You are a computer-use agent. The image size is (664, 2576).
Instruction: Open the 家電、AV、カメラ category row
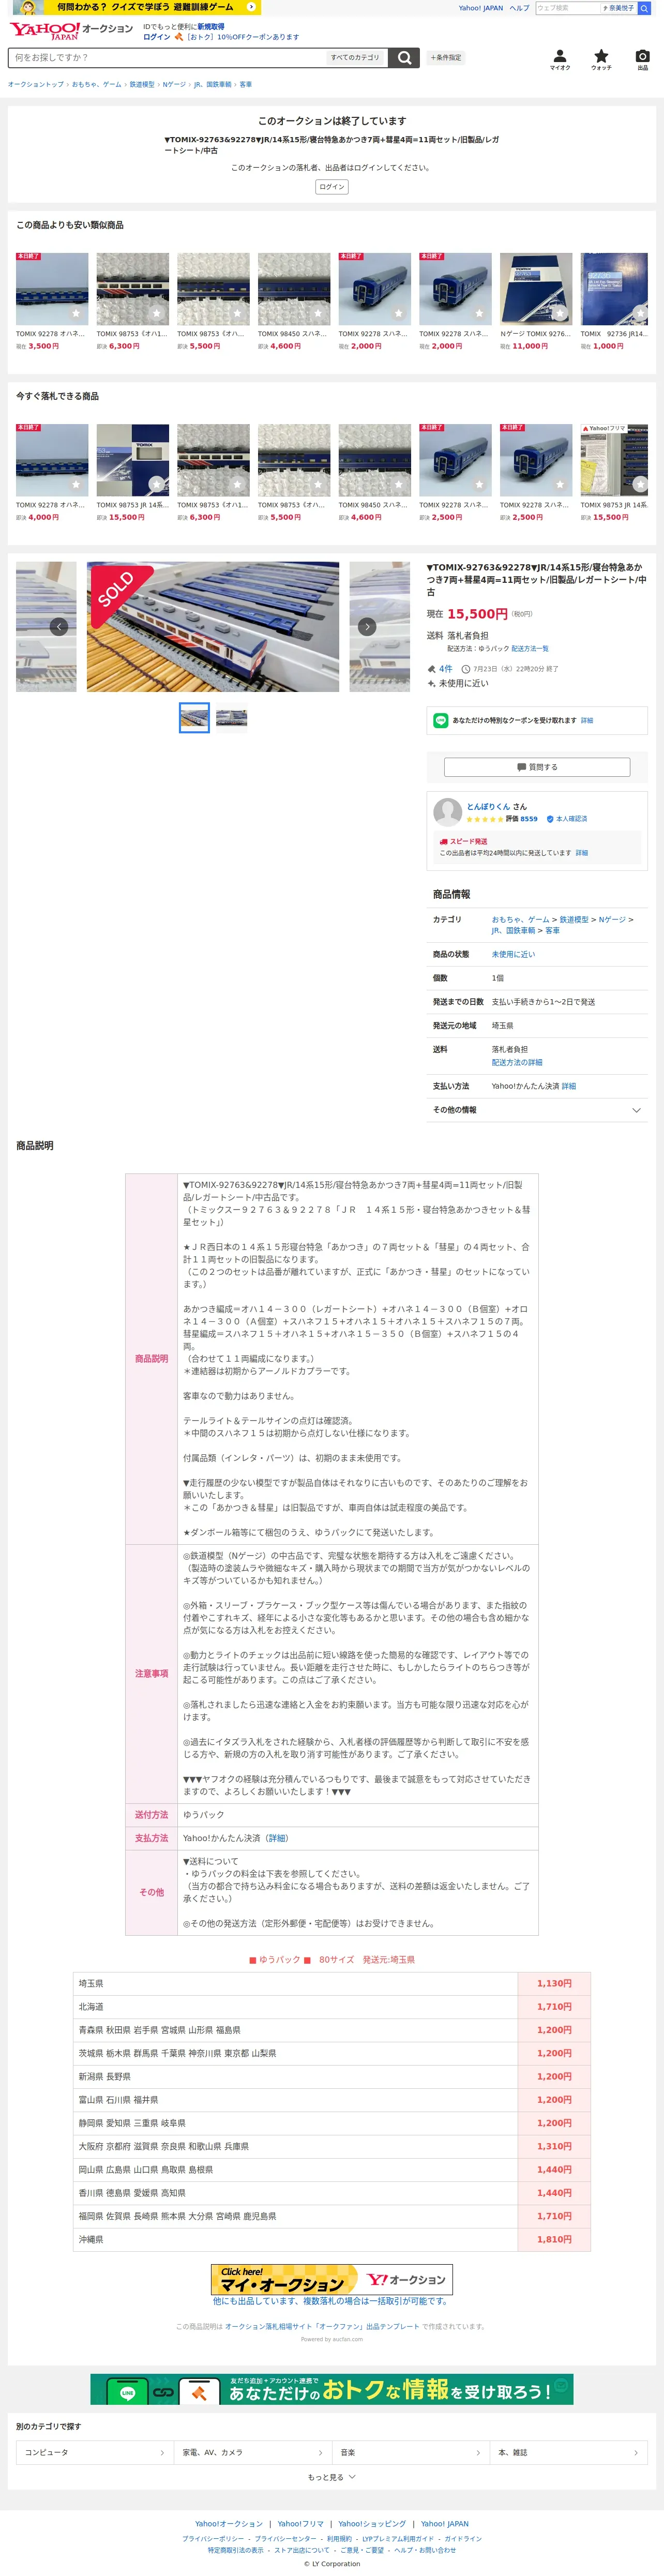pyautogui.click(x=252, y=2452)
